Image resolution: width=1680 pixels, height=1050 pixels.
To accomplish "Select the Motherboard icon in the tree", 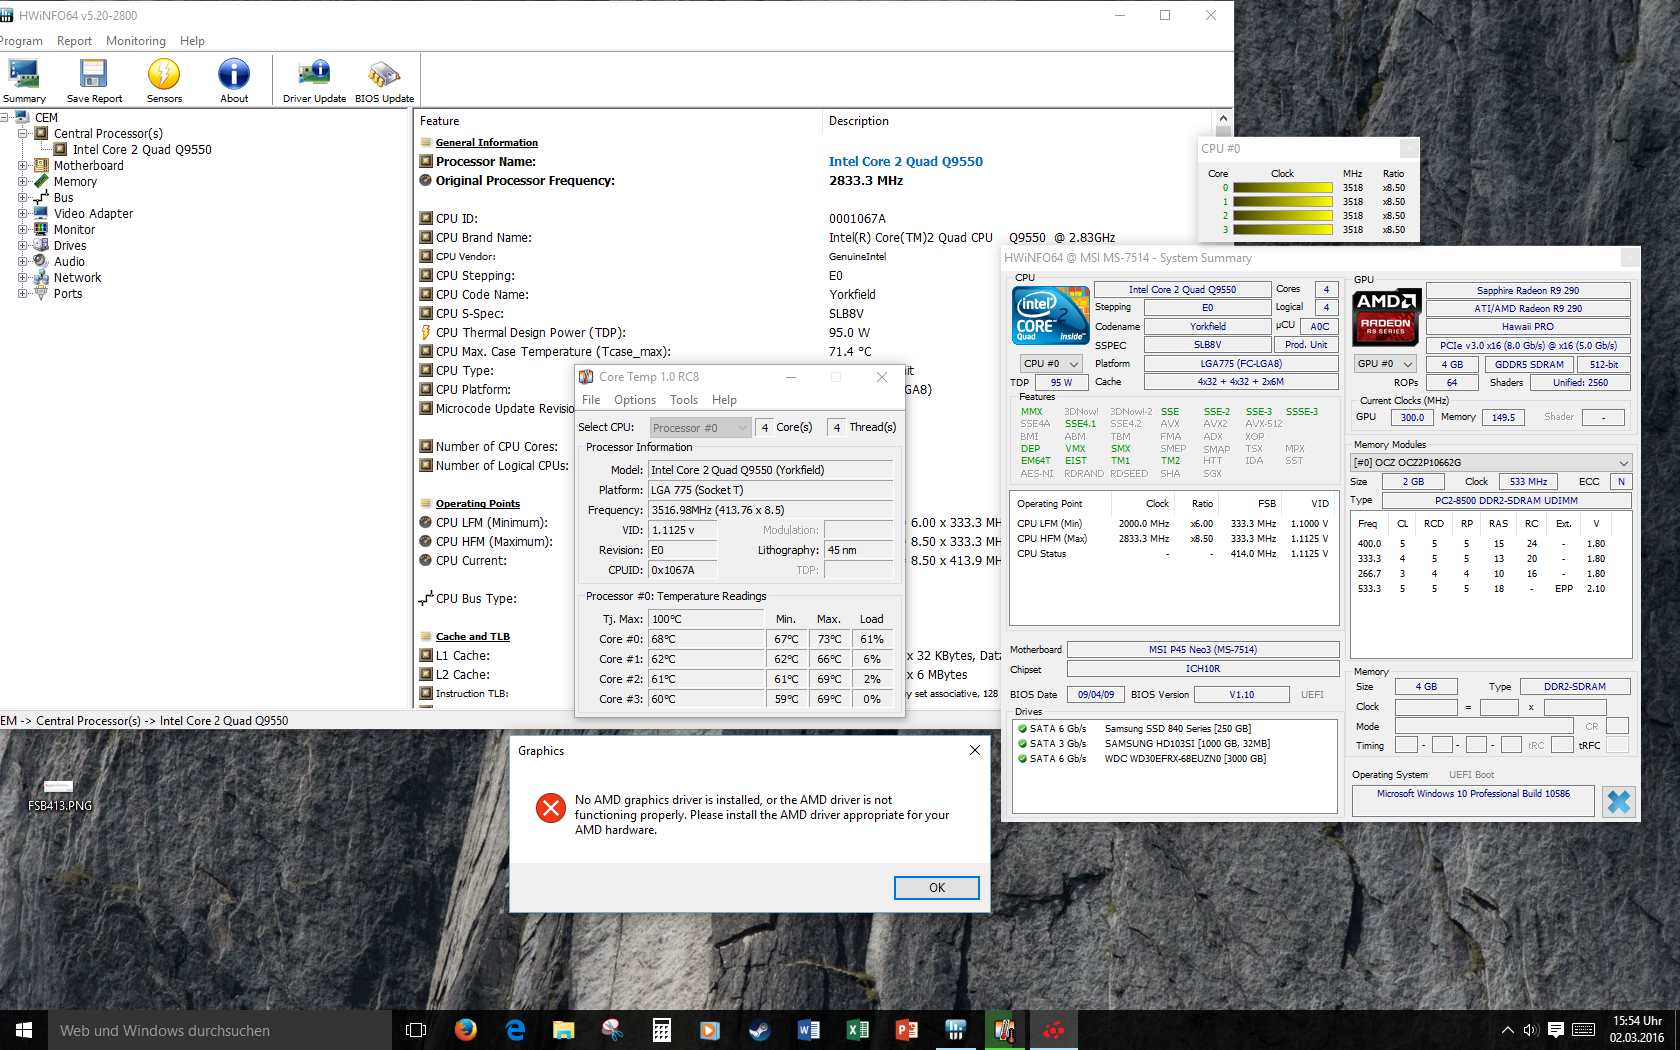I will pos(41,165).
